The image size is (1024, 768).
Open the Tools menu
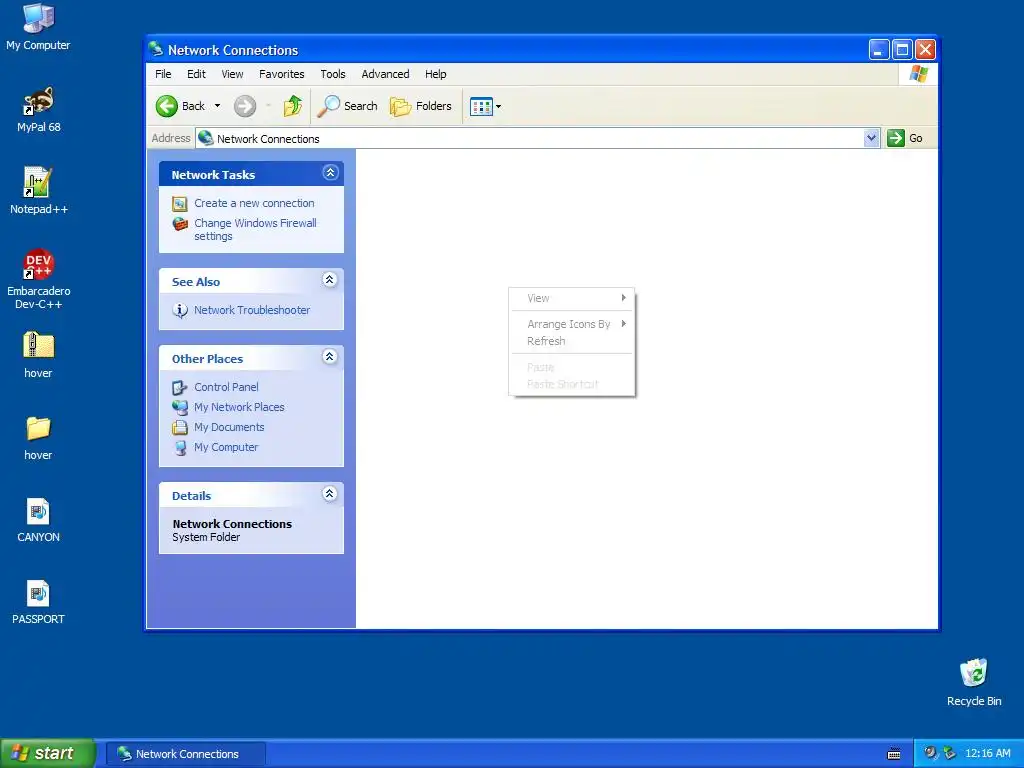tap(332, 74)
